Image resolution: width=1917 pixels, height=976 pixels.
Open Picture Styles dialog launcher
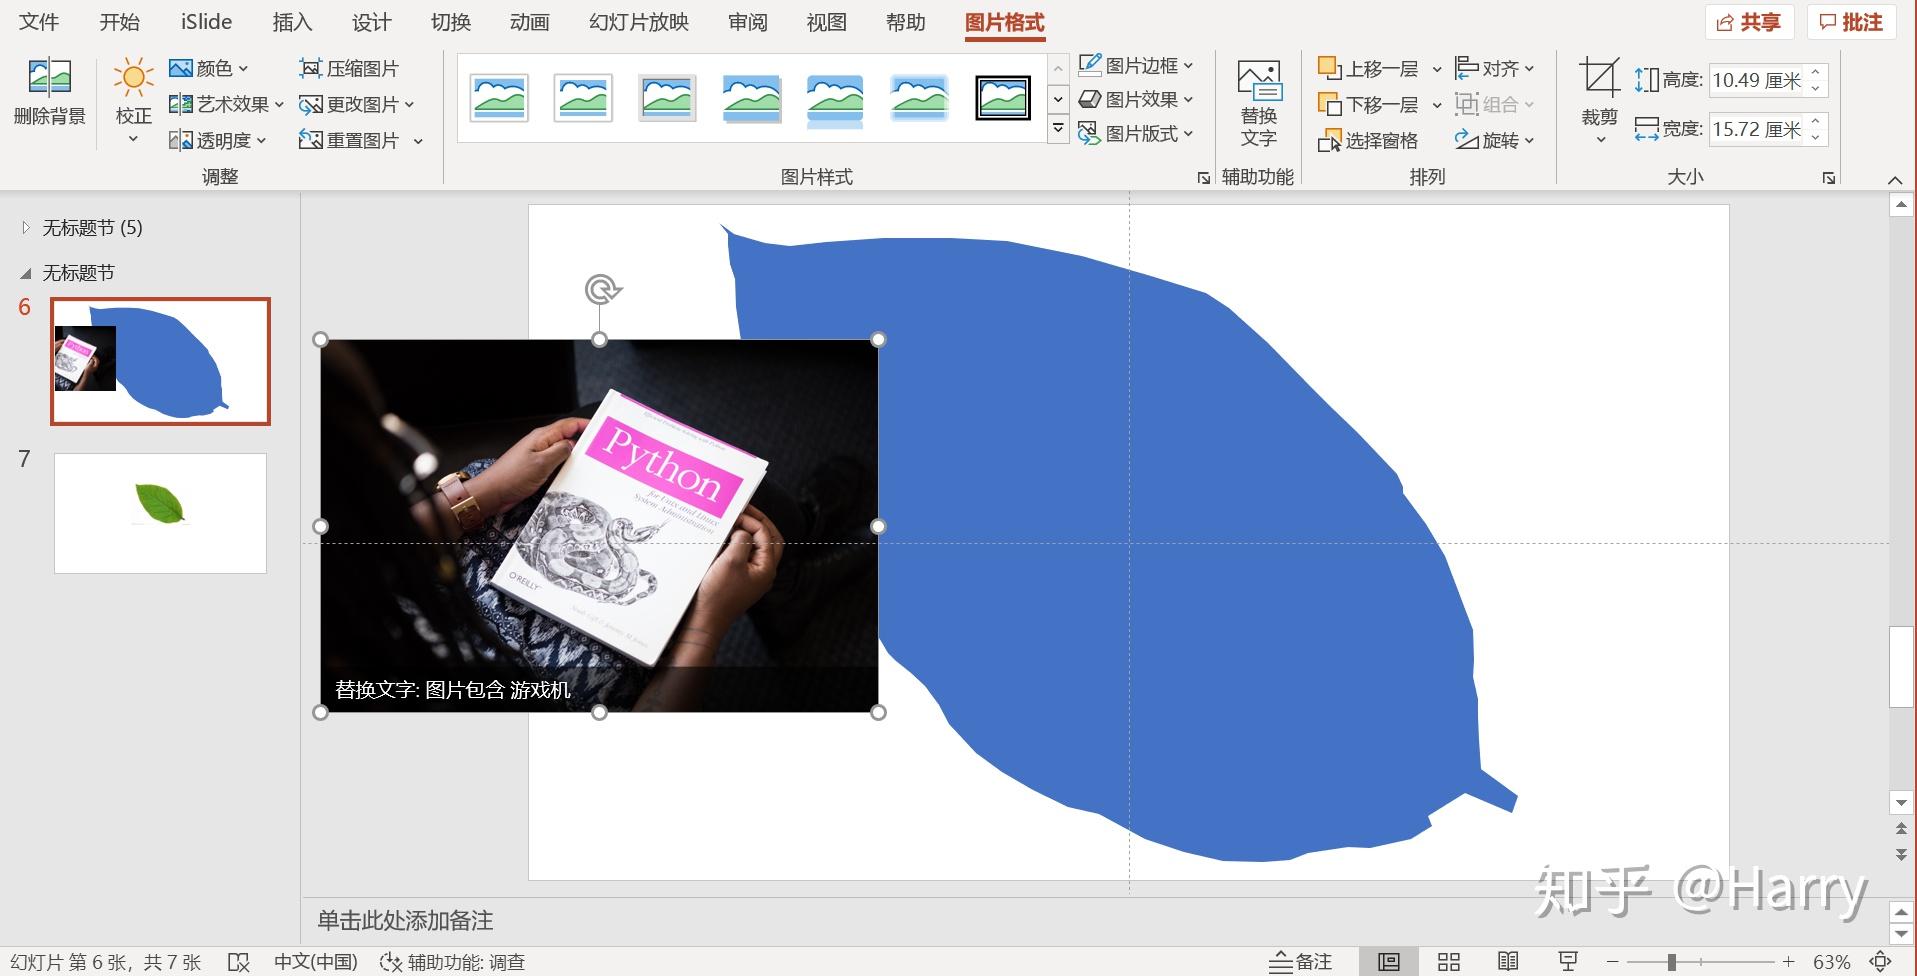(1203, 178)
